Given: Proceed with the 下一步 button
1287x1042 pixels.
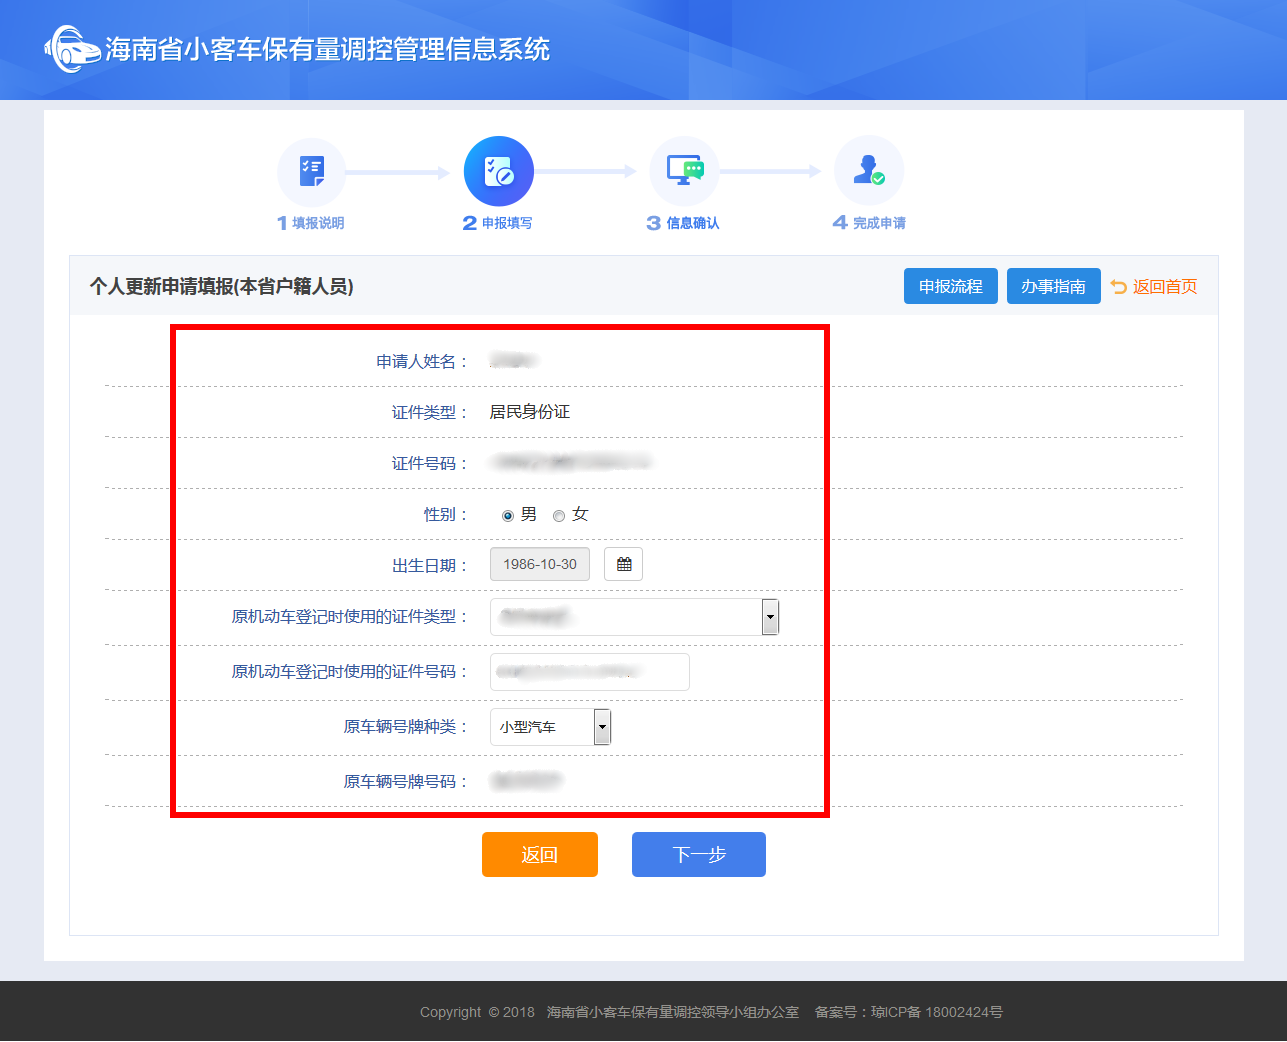Looking at the screenshot, I should click(x=698, y=854).
